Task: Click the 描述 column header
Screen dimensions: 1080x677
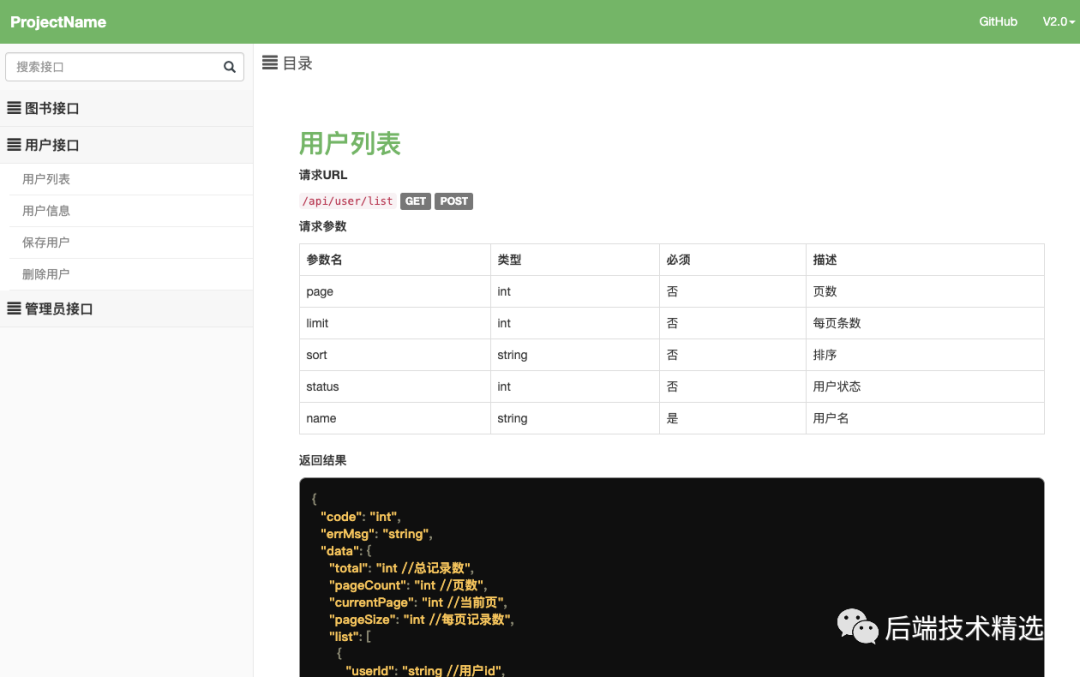Action: tap(925, 260)
